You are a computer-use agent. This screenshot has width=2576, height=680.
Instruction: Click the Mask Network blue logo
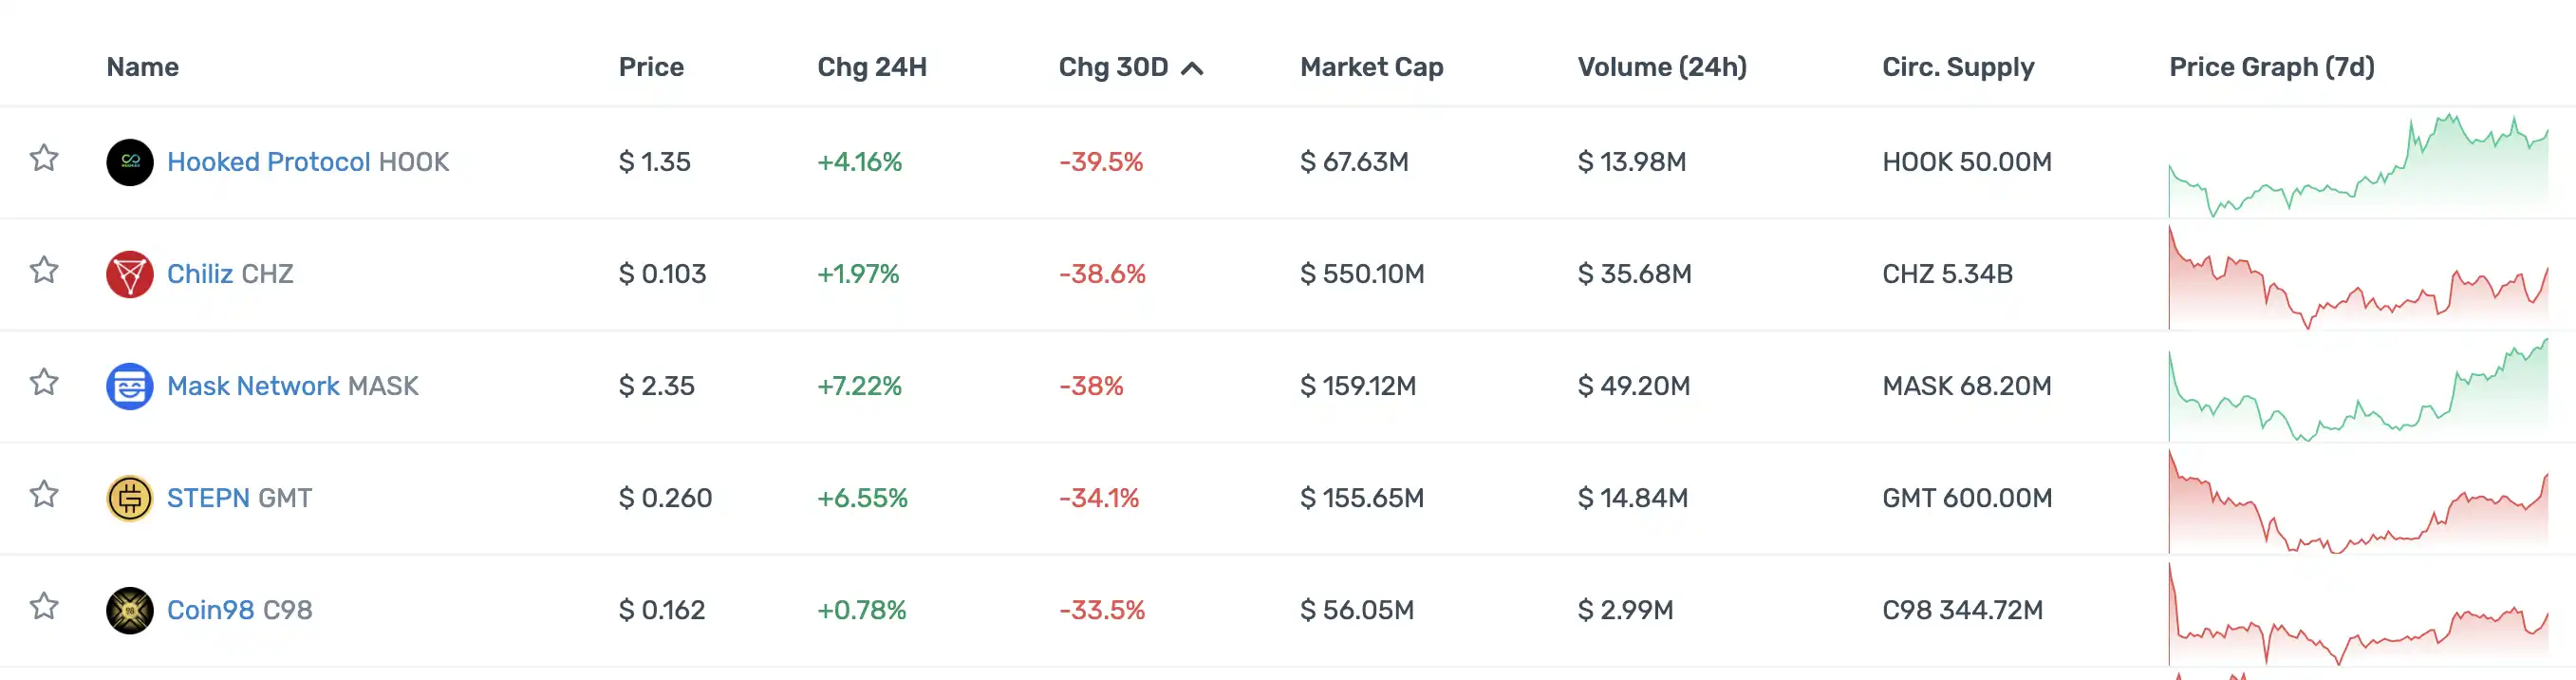pos(130,386)
